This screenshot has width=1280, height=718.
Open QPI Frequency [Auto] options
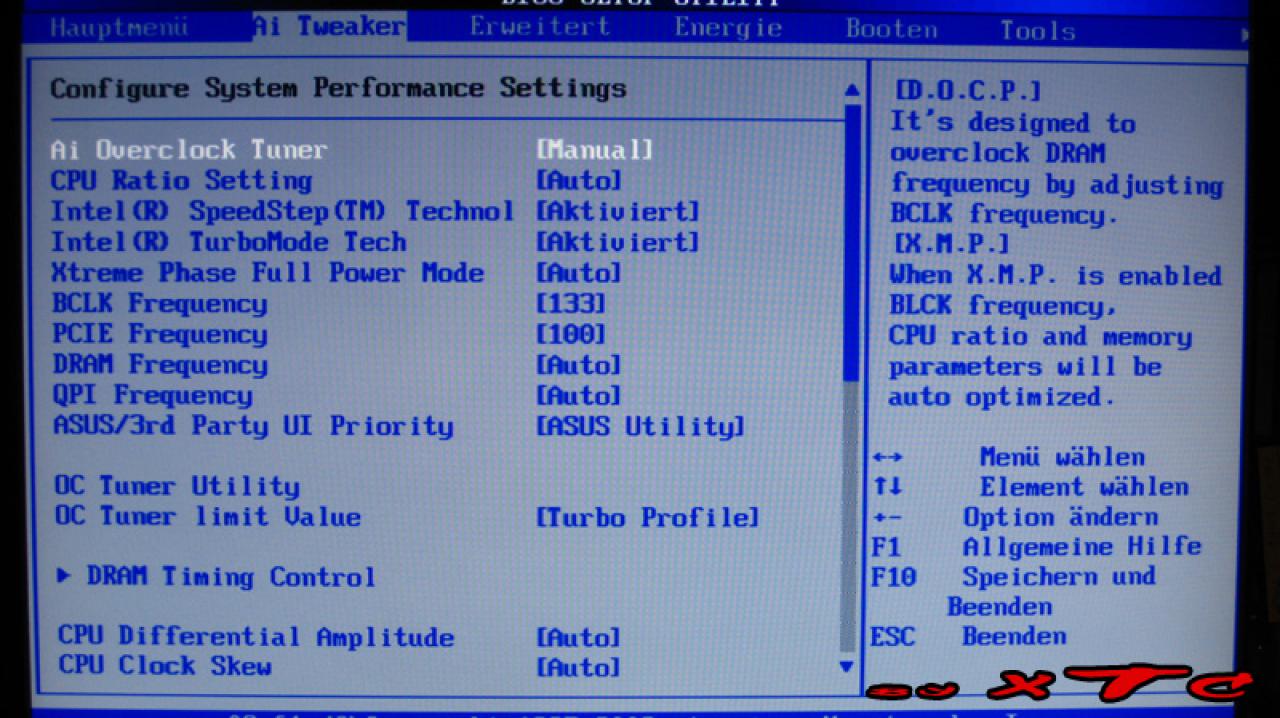[579, 396]
